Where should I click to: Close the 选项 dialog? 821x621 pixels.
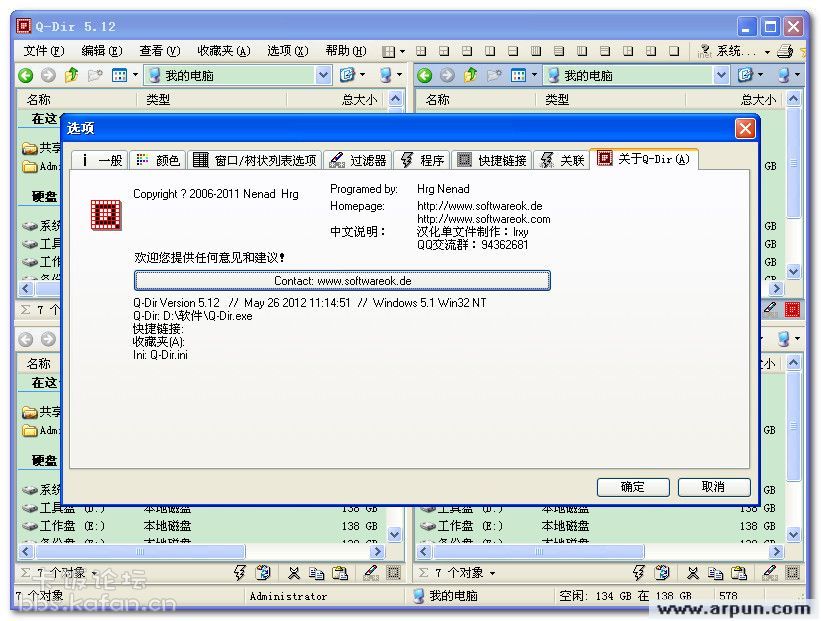click(x=745, y=129)
